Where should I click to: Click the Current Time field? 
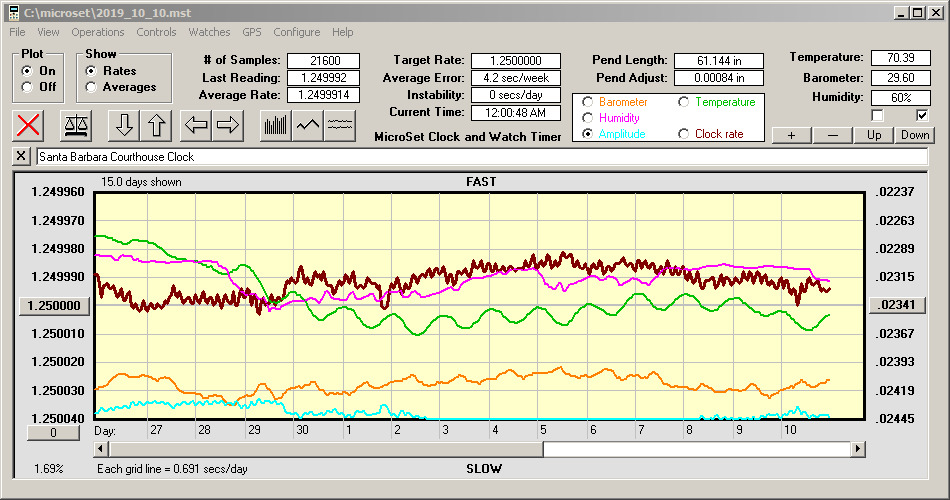click(x=516, y=112)
